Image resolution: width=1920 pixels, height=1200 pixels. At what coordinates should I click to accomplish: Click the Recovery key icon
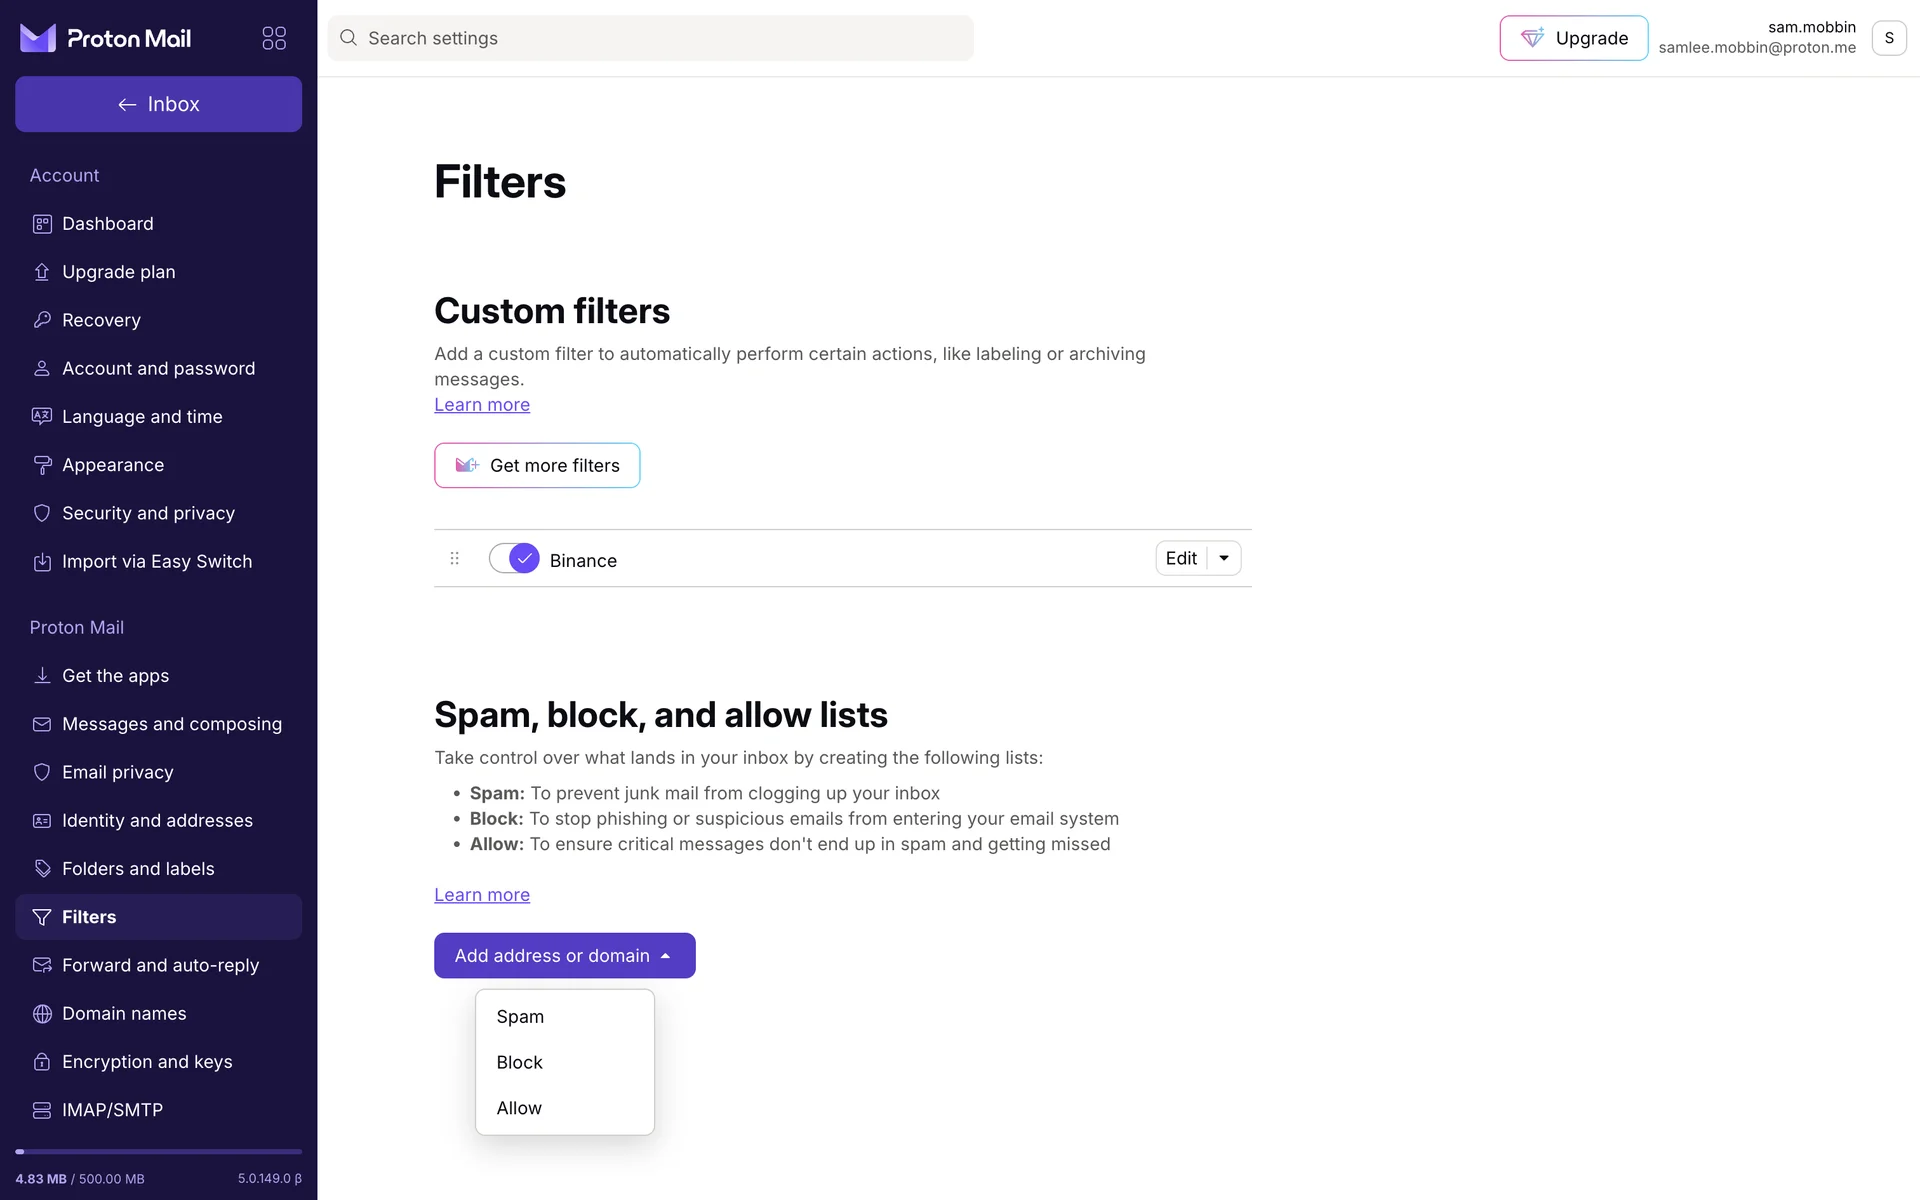pyautogui.click(x=42, y=320)
